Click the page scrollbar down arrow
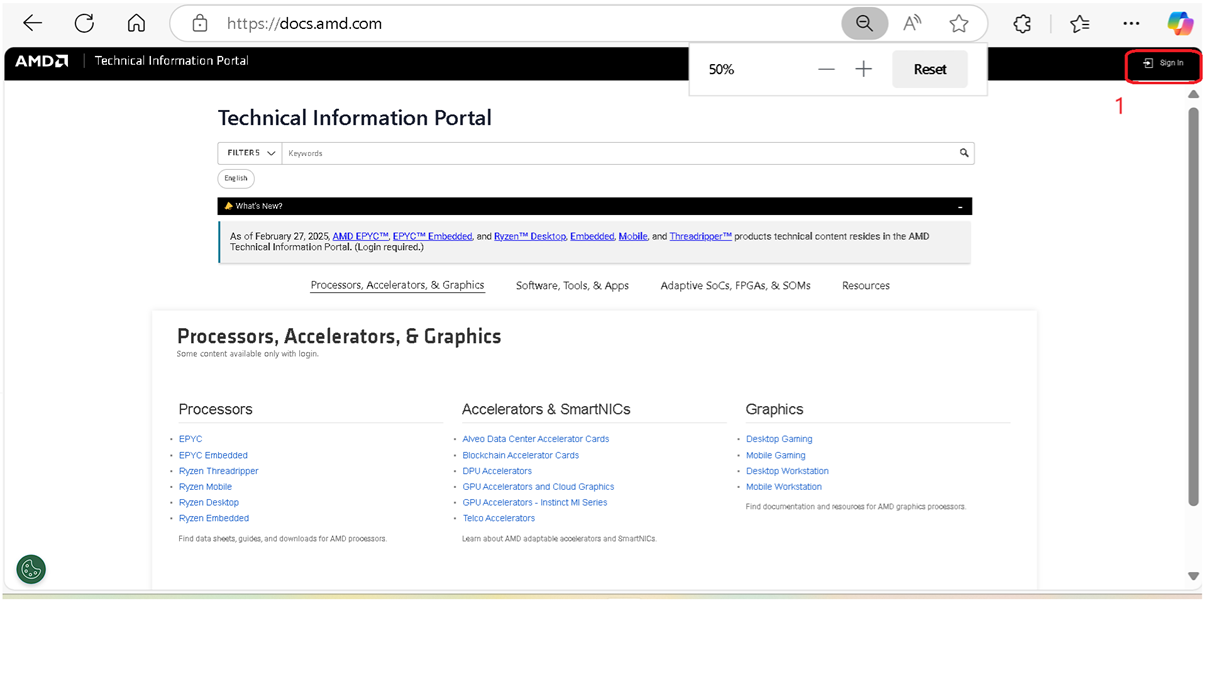Image resolution: width=1207 pixels, height=679 pixels. click(x=1193, y=576)
